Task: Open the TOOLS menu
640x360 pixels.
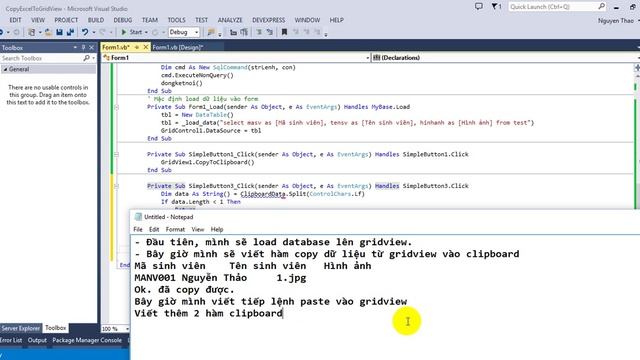Action: 176,20
